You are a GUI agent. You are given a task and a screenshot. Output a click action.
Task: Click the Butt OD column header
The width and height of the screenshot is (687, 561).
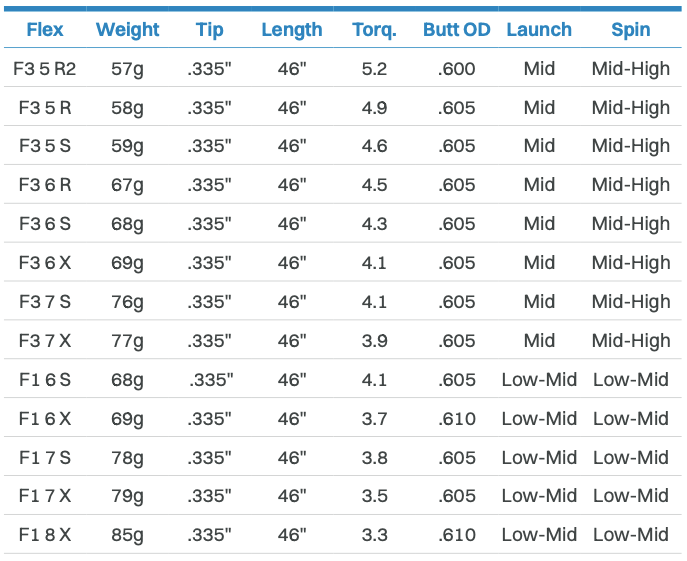[457, 30]
